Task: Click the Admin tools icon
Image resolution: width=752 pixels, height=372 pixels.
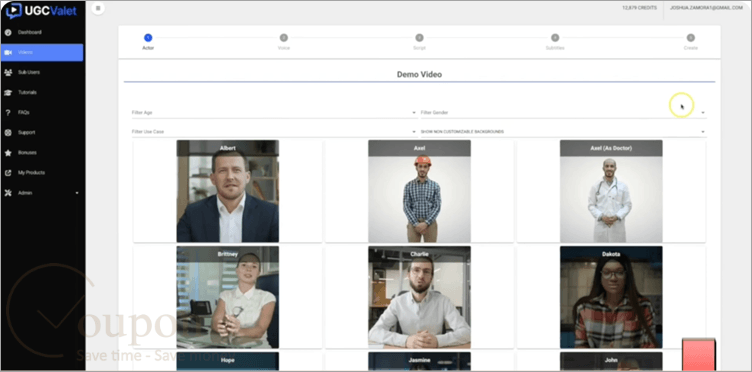Action: 8,193
